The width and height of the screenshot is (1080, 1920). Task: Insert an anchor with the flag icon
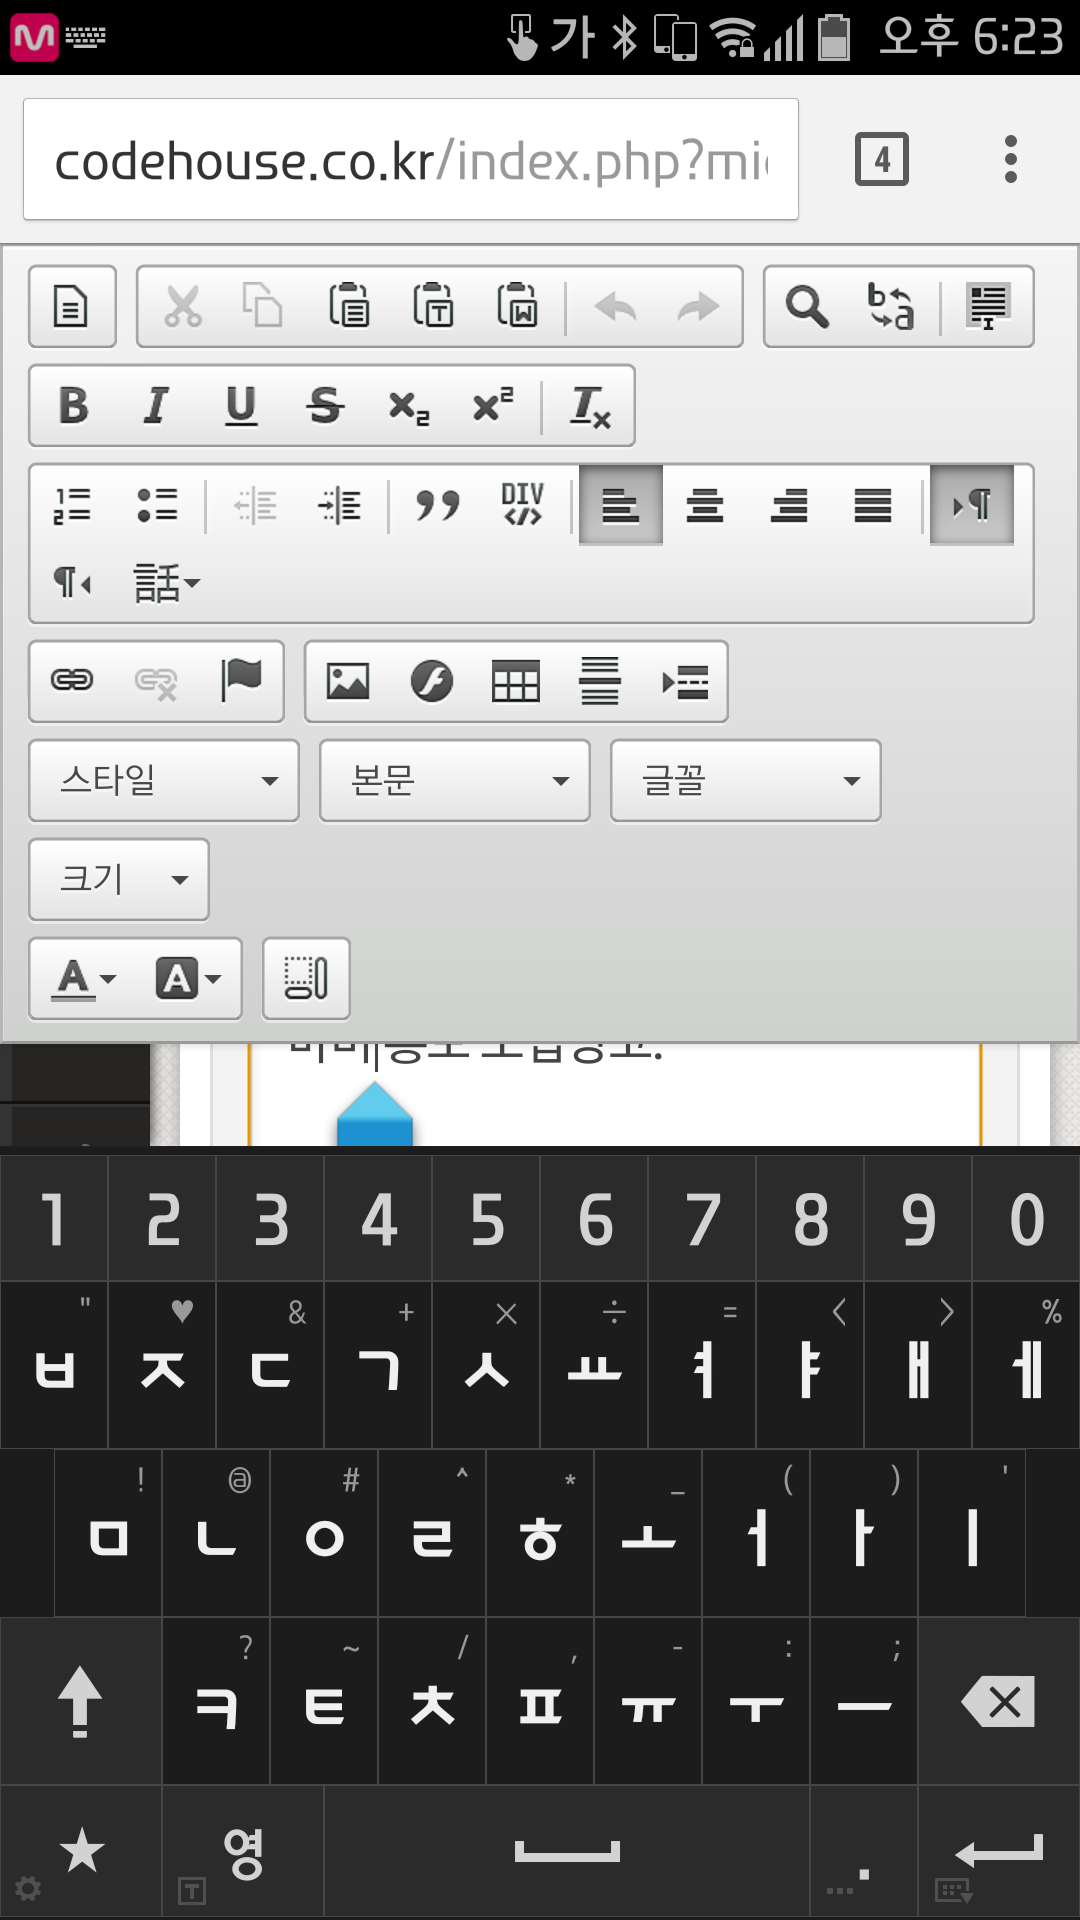pyautogui.click(x=241, y=682)
